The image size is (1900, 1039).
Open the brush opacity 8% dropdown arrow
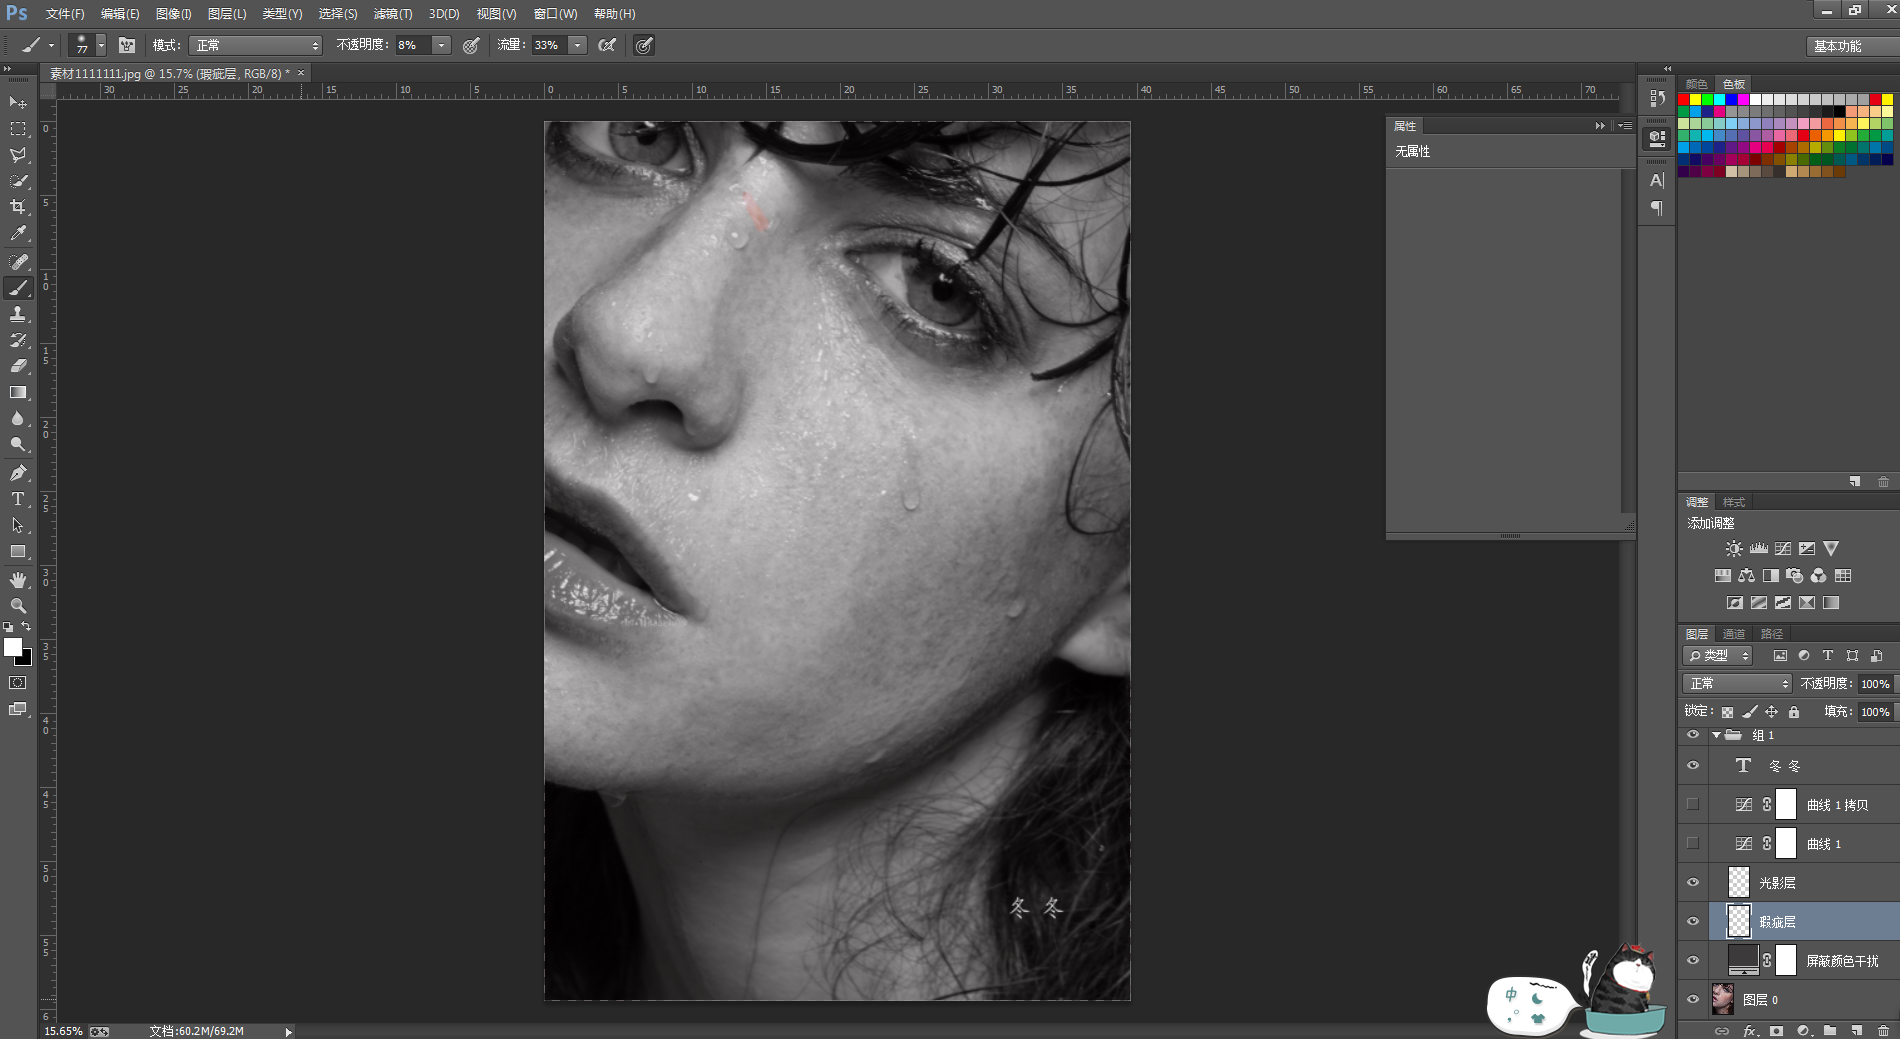click(x=441, y=45)
